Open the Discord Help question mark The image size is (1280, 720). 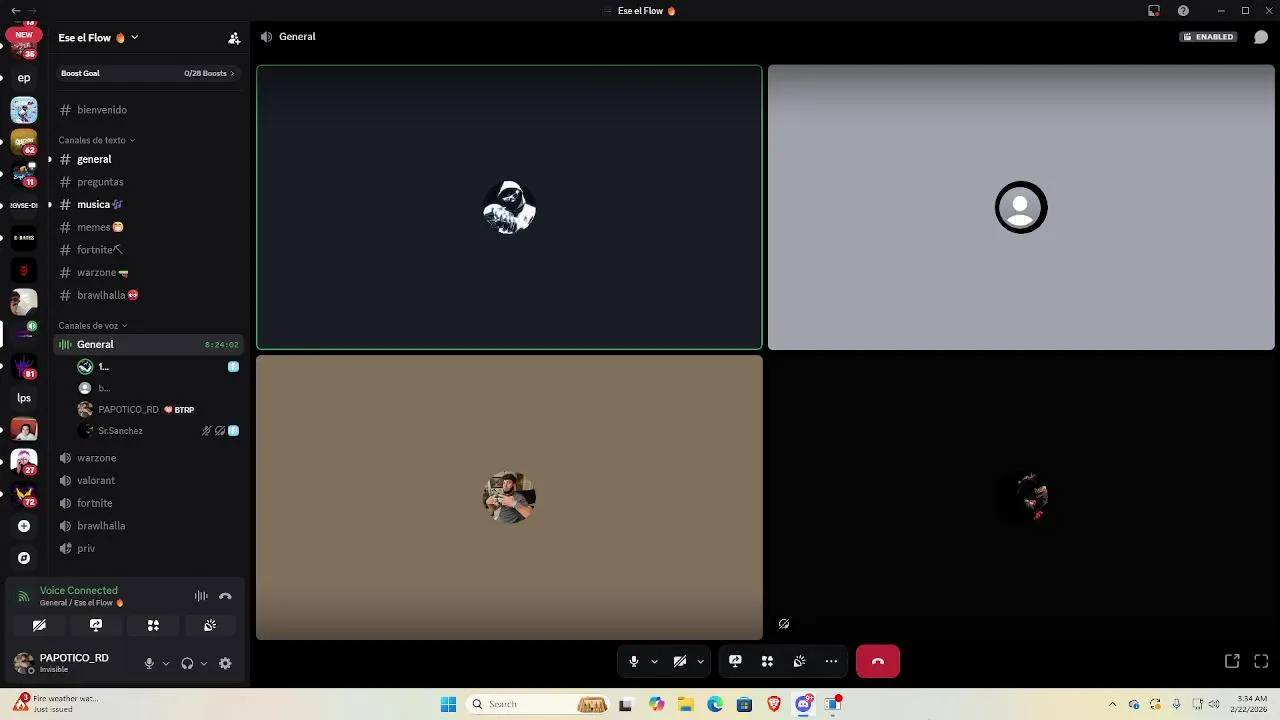[1183, 11]
